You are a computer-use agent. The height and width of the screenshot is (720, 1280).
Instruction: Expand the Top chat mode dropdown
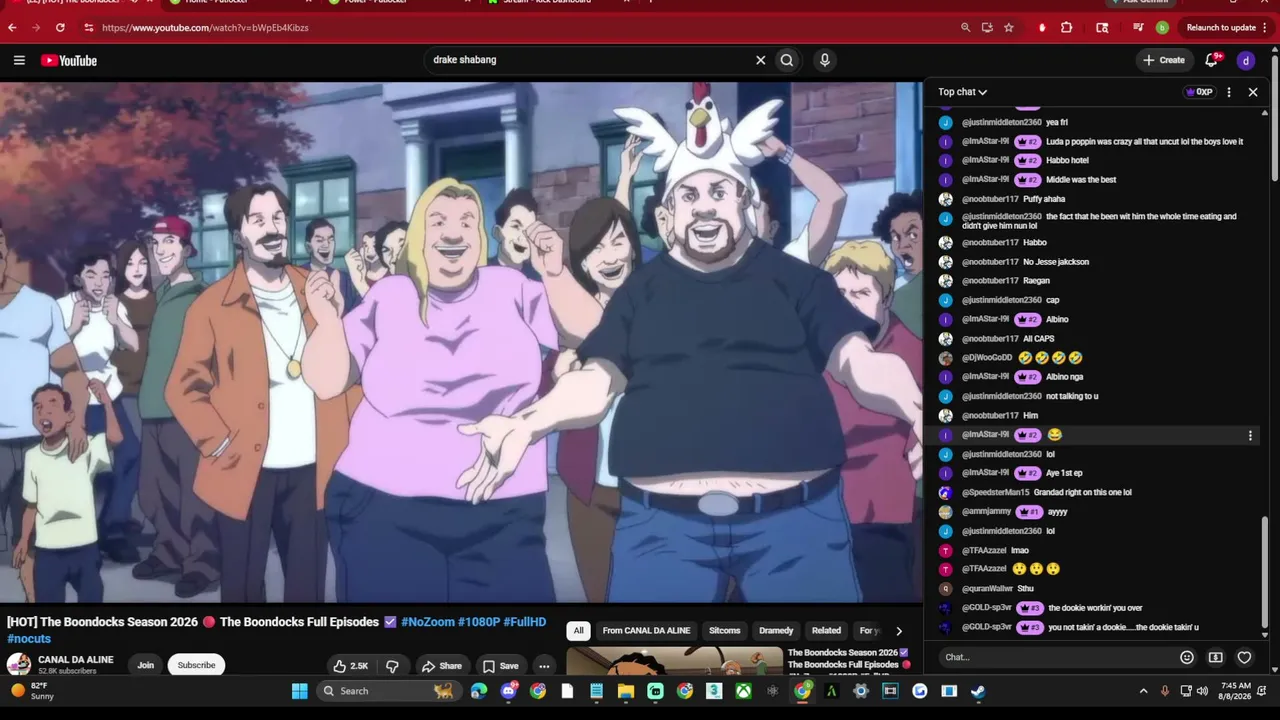[x=962, y=92]
